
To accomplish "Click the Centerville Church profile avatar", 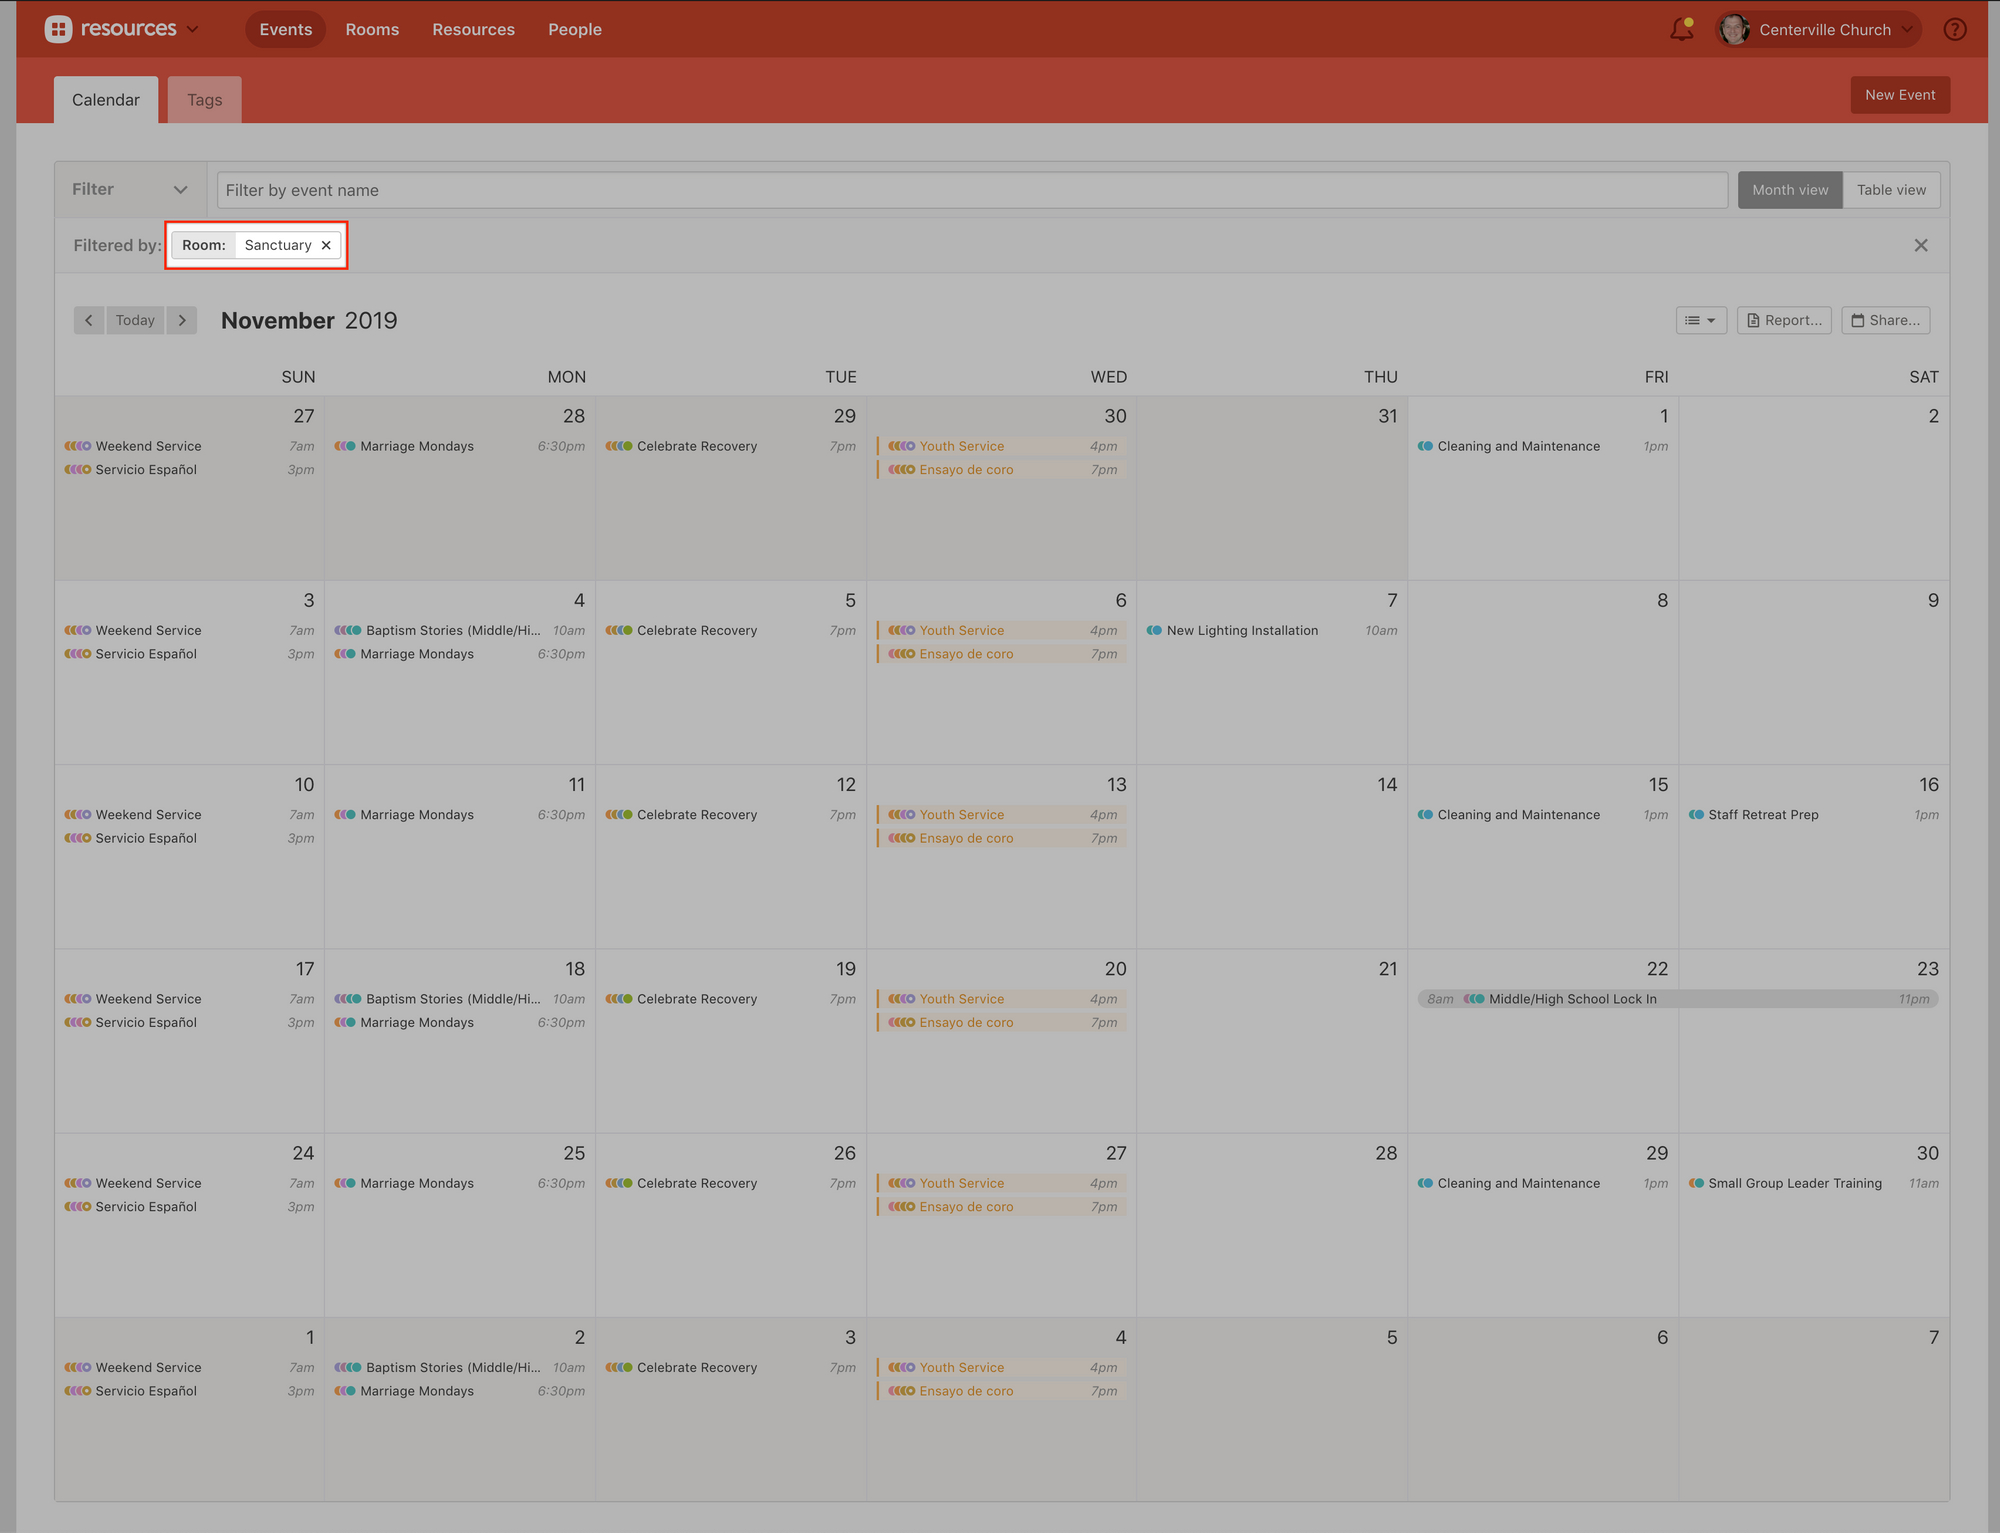I will (x=1735, y=30).
